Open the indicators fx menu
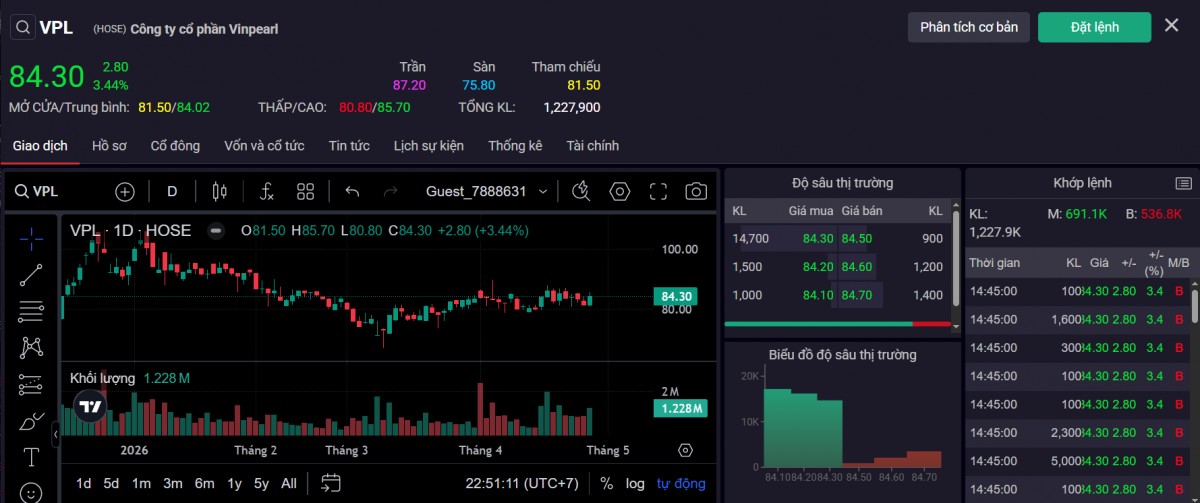1200x503 pixels. (x=267, y=191)
